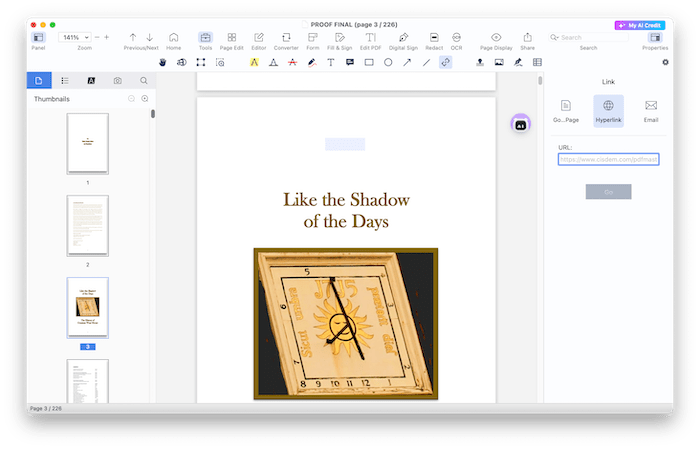Click the zoom in plus button

point(107,37)
